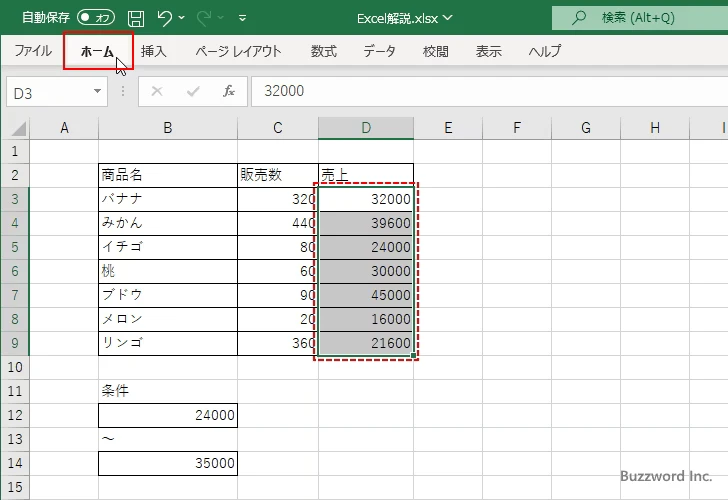The image size is (728, 500).
Task: Open the 表示 tab
Action: pos(489,51)
